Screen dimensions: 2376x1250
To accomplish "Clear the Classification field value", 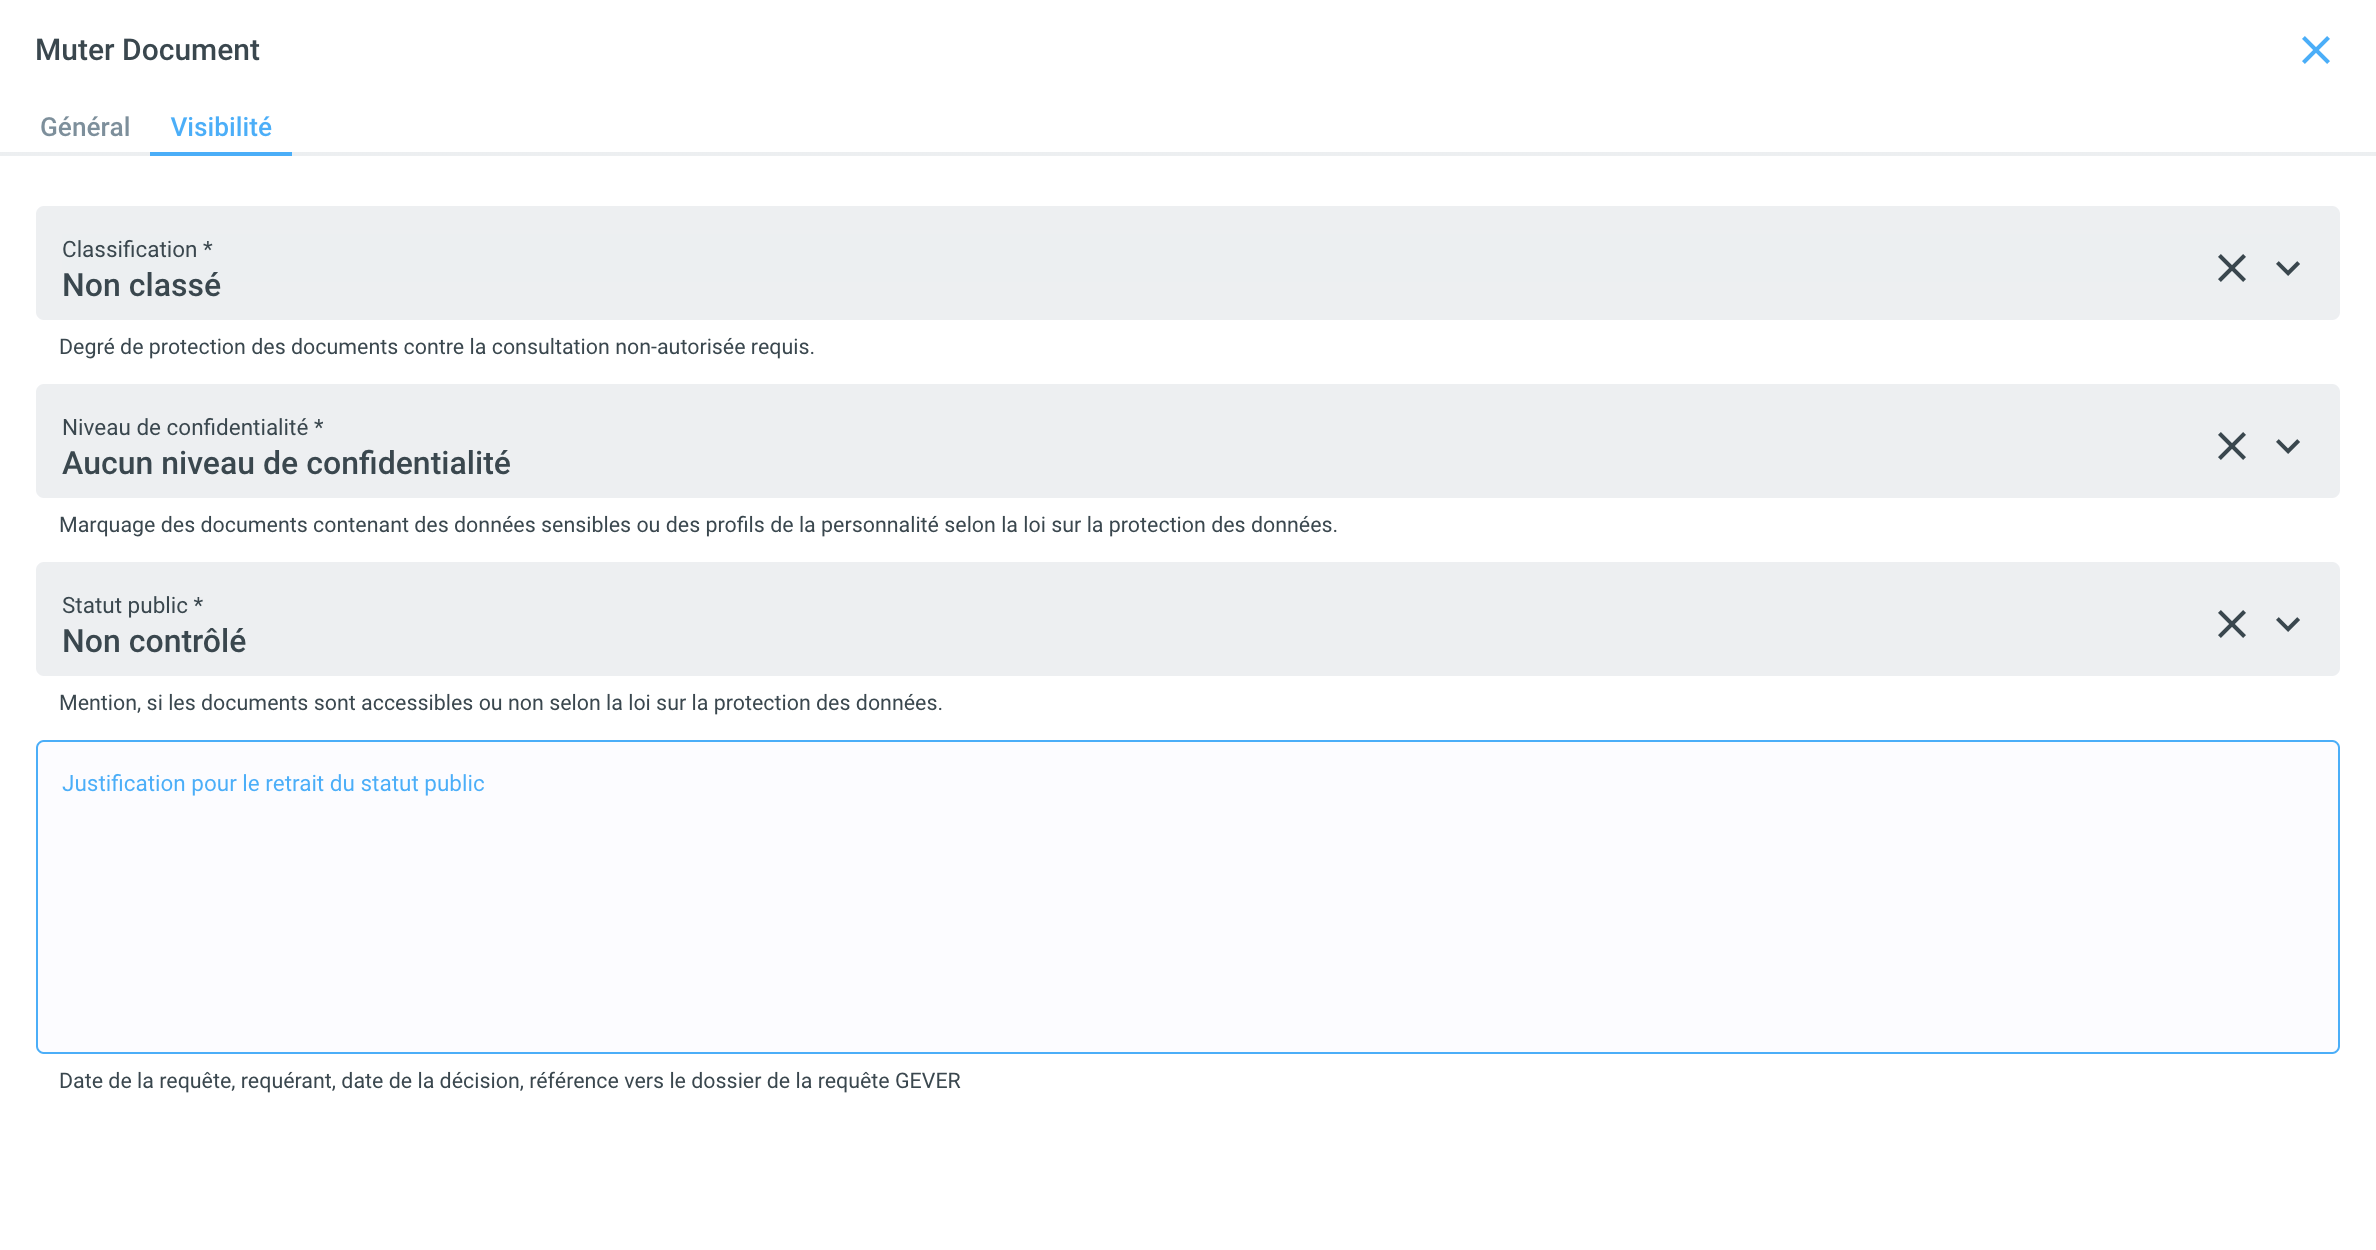I will 2231,268.
